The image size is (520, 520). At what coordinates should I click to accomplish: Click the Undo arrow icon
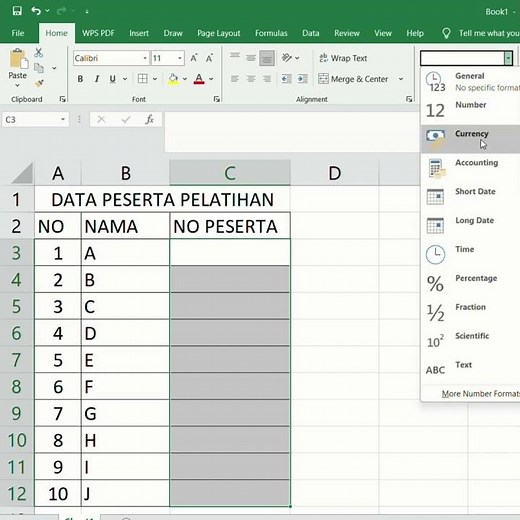[36, 11]
